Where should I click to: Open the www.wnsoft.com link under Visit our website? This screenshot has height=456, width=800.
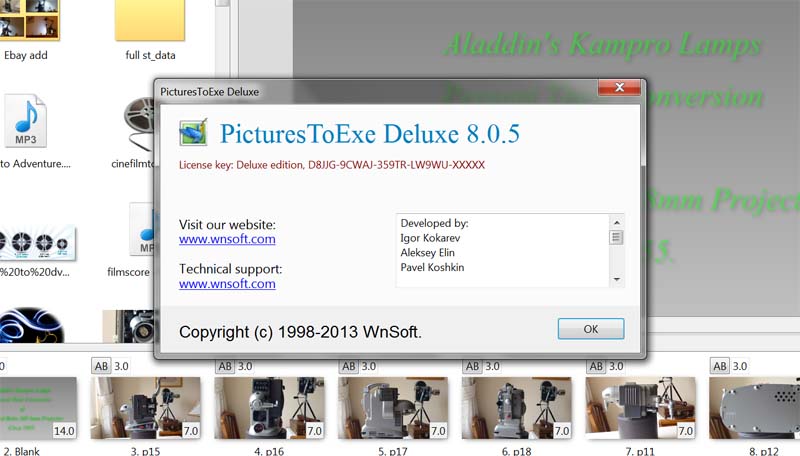227,239
